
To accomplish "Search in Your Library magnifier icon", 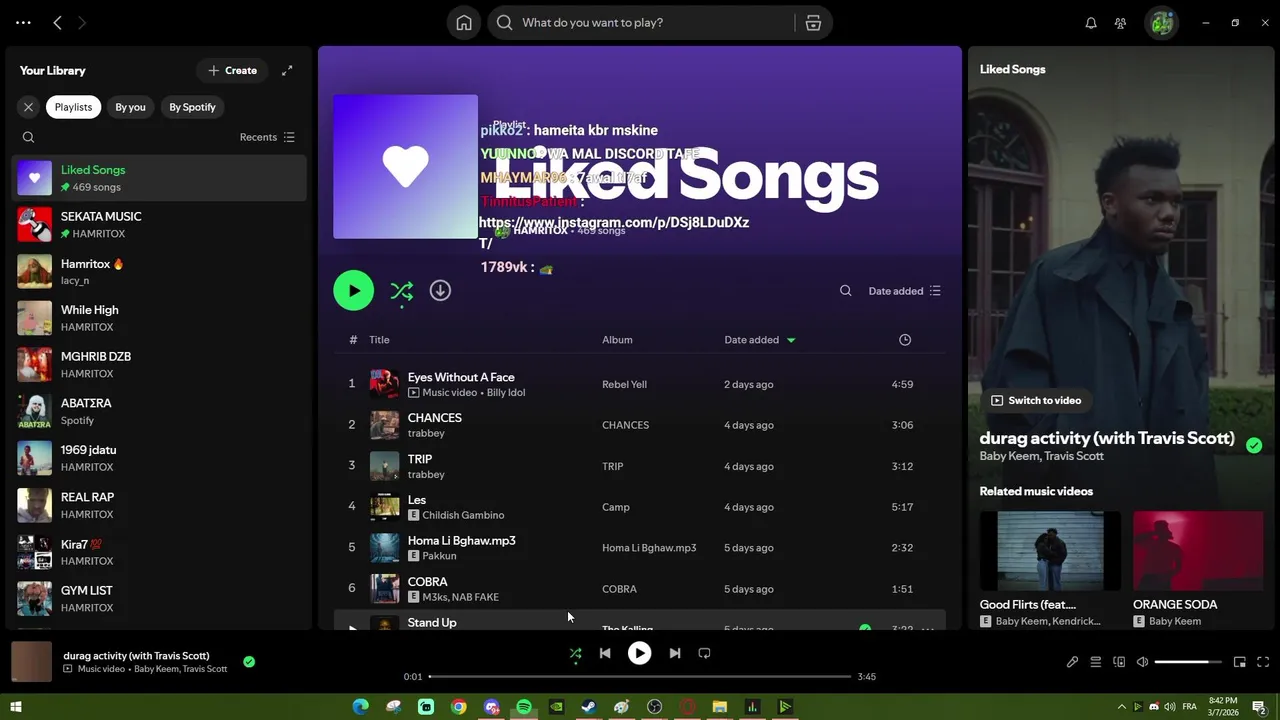I will click(28, 137).
